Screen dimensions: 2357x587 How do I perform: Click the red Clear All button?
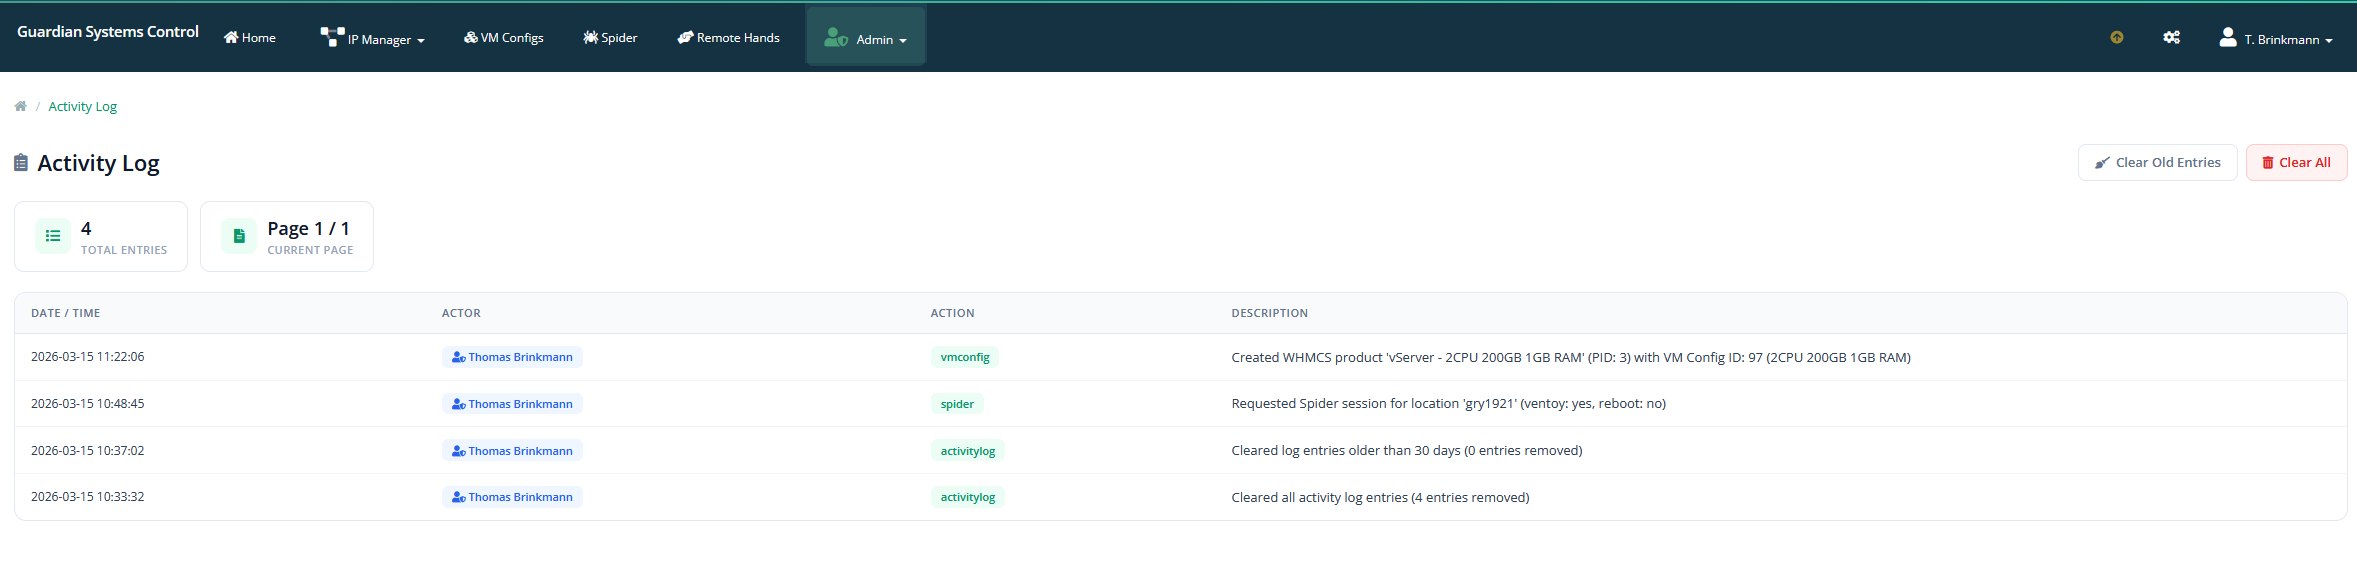pyautogui.click(x=2297, y=162)
